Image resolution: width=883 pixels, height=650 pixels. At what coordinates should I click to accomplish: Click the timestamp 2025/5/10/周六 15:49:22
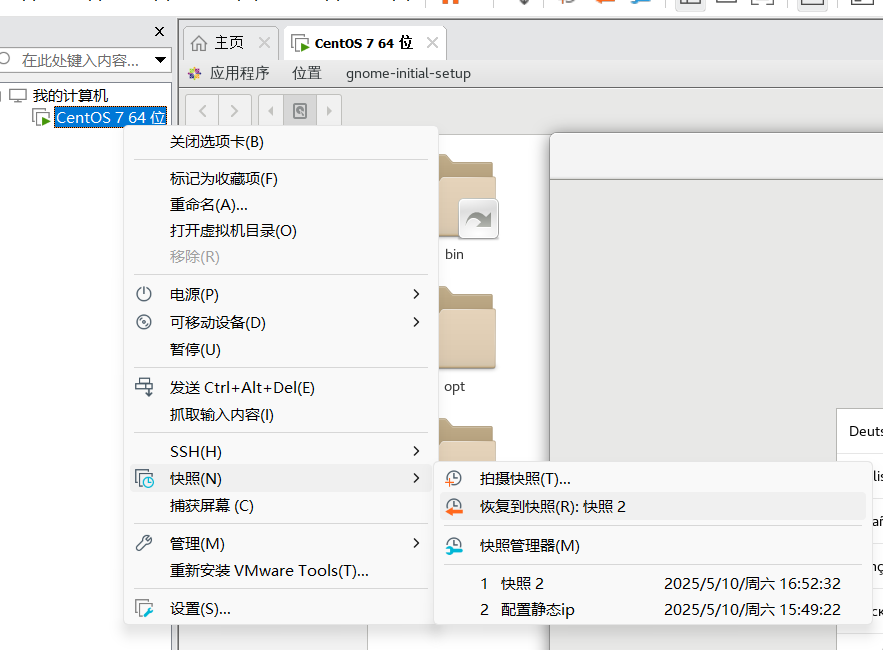tap(752, 609)
